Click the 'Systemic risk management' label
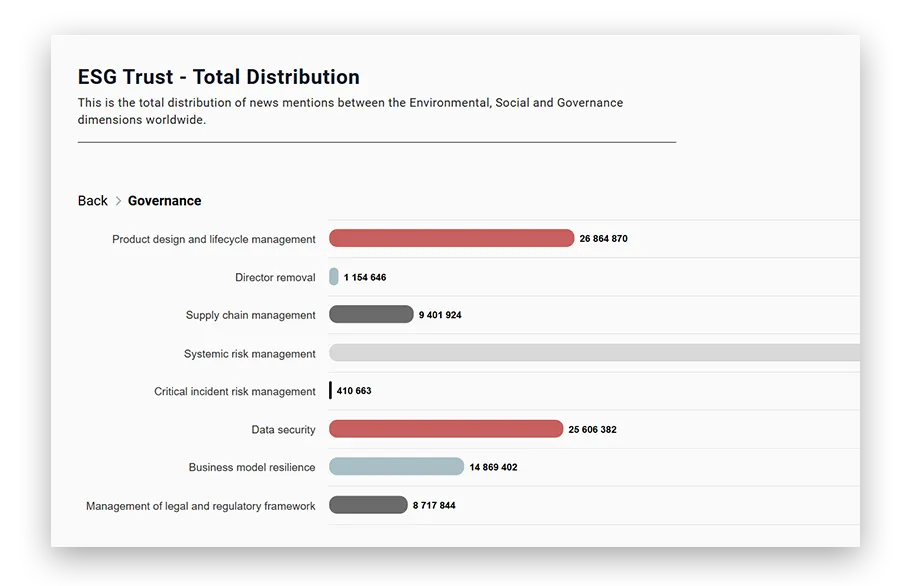The height and width of the screenshot is (586, 914). (249, 354)
